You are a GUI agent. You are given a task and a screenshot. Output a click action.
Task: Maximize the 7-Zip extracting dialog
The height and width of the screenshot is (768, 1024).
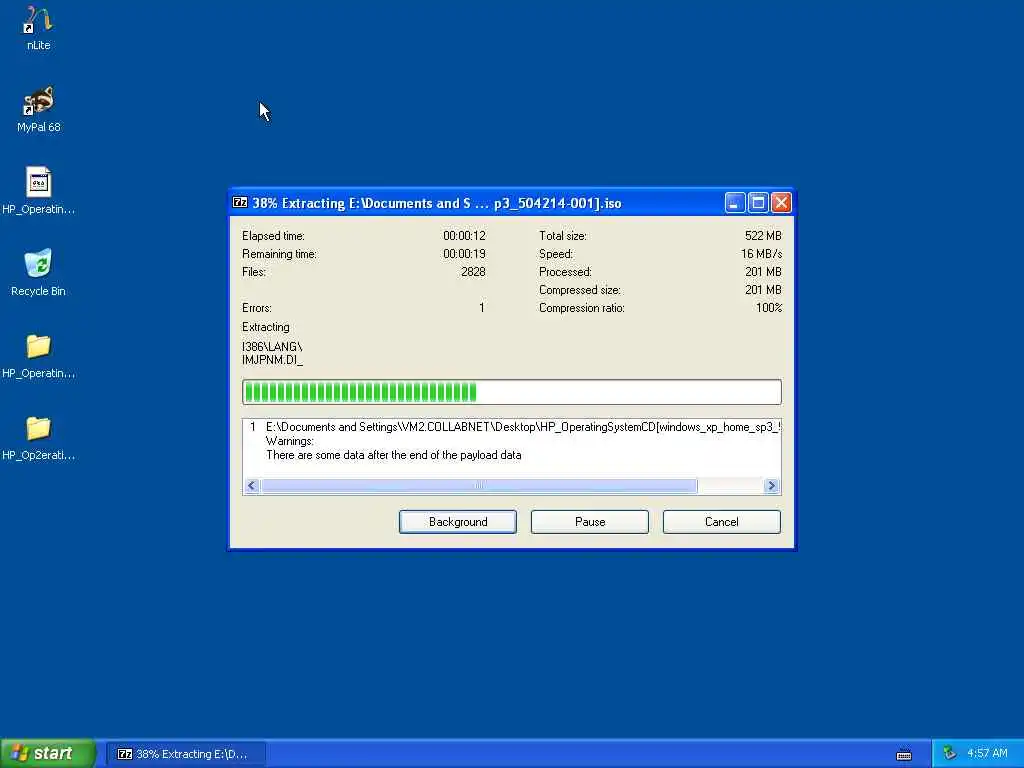758,202
